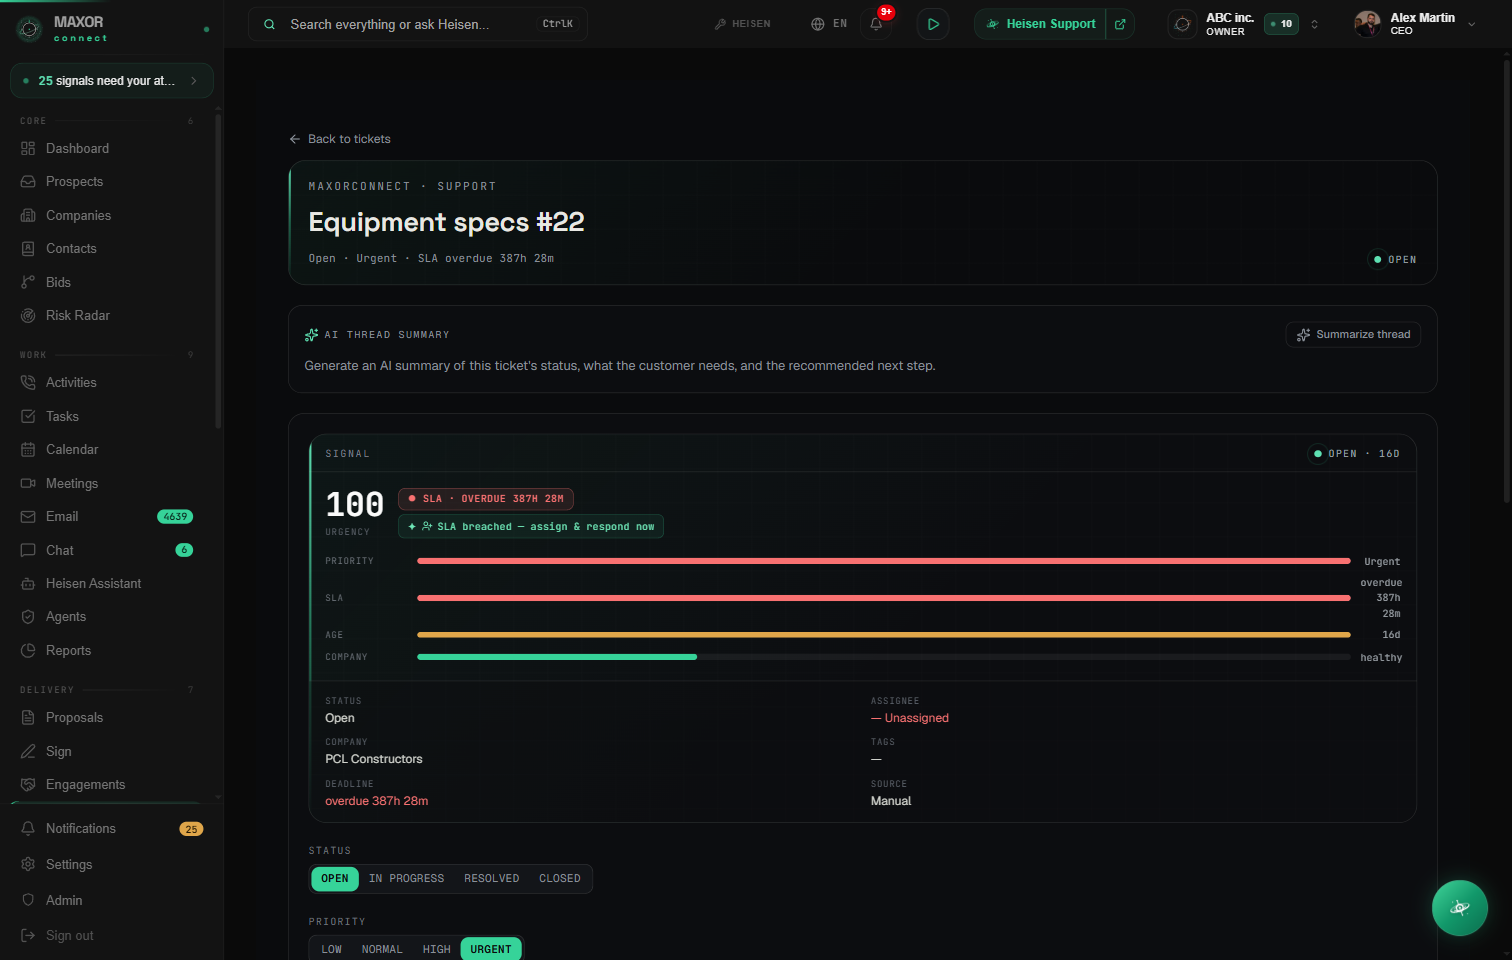Screen dimensions: 1512x960
Task: Click the EN language globe icon
Action: pyautogui.click(x=818, y=24)
